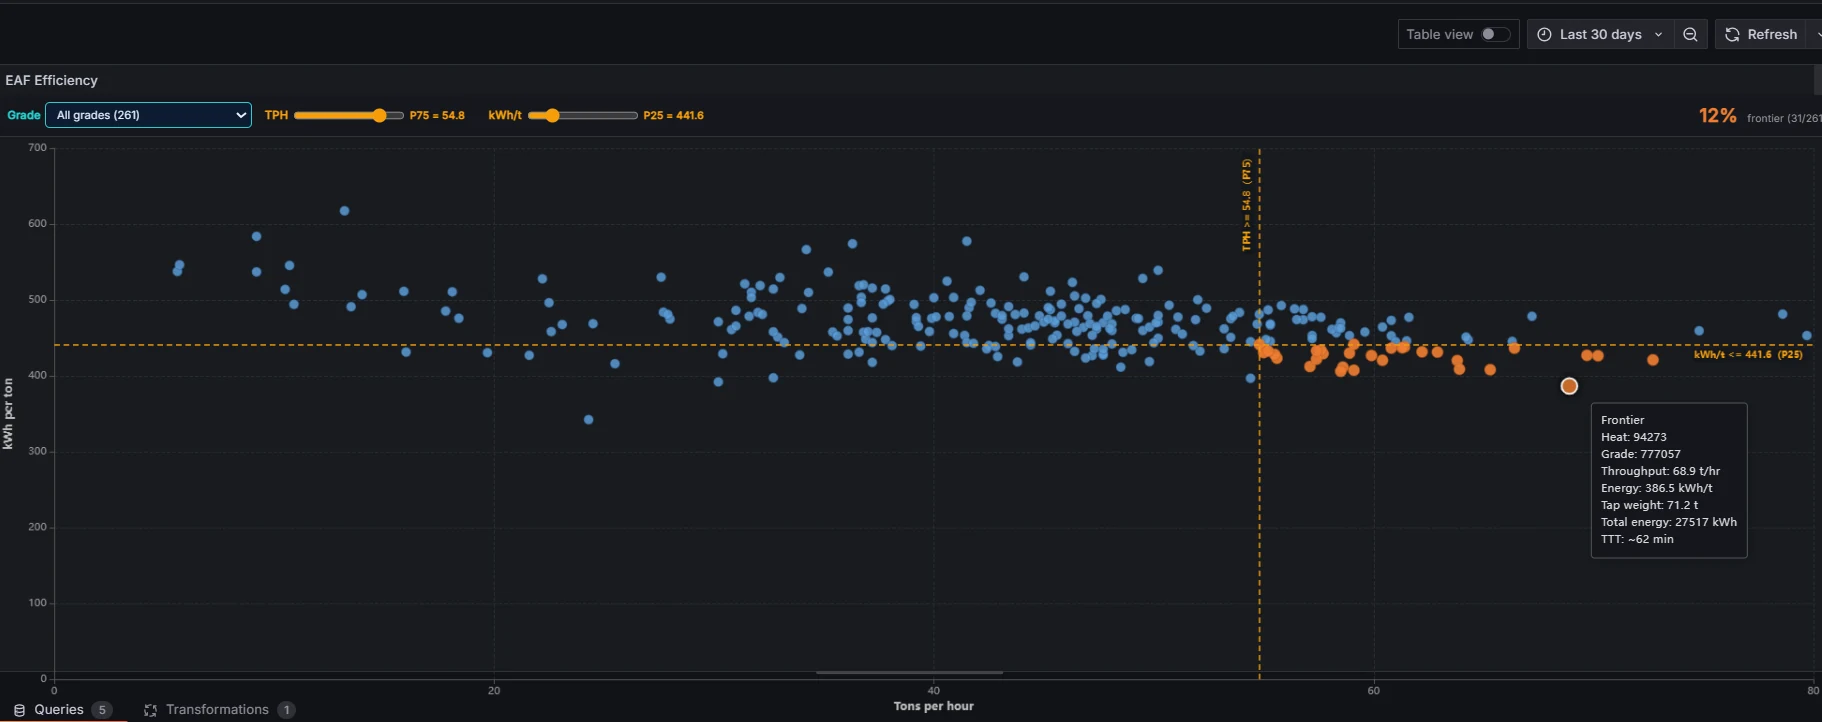Viewport: 1822px width, 722px height.
Task: Click the refresh arrows icon
Action: (x=1732, y=34)
